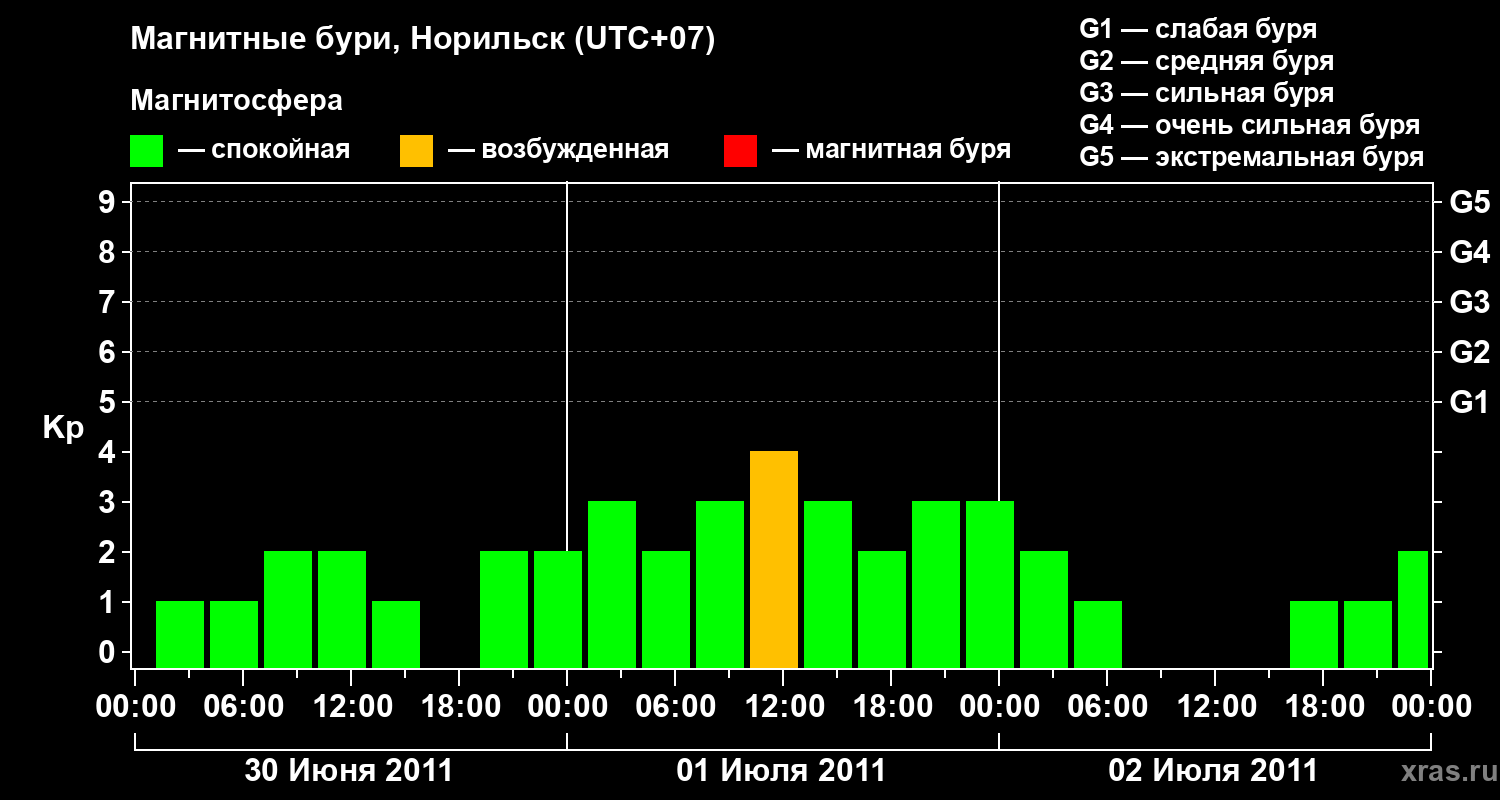
Task: Click the 'Магнитосфера' heading
Action: [x=237, y=101]
